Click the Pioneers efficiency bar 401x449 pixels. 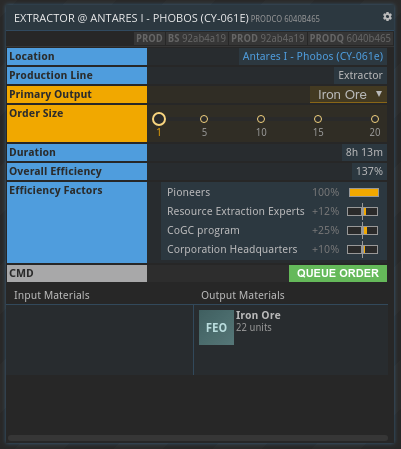(364, 192)
